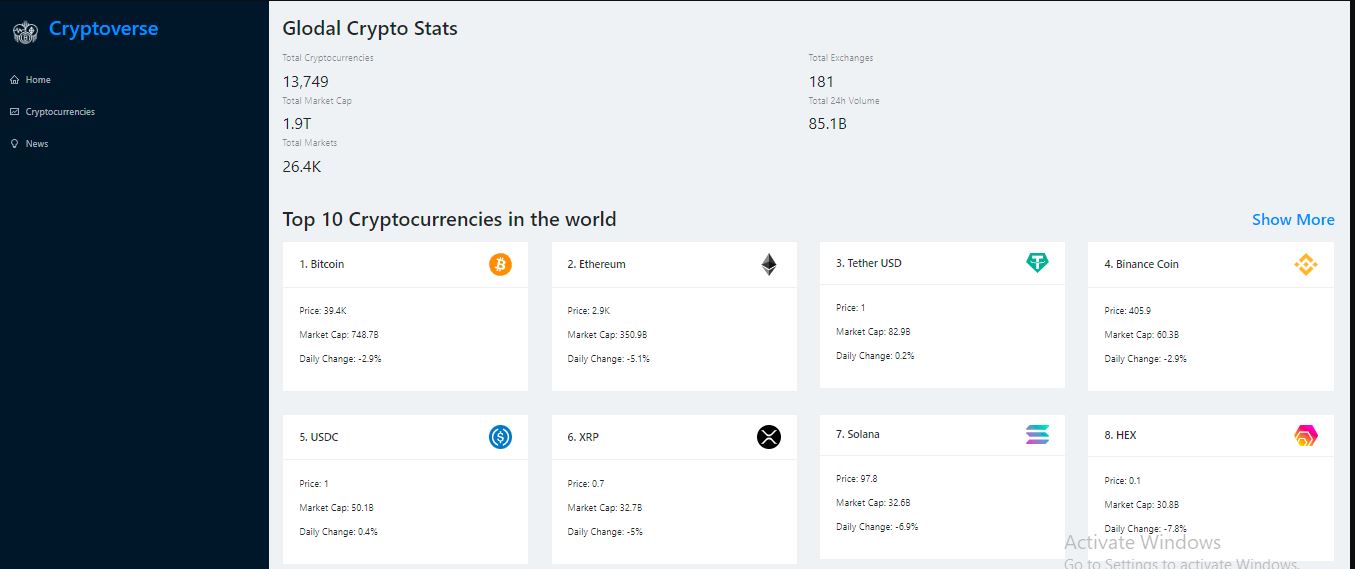The height and width of the screenshot is (569, 1355).
Task: Click the Bitcoin orange coin icon
Action: [x=500, y=264]
